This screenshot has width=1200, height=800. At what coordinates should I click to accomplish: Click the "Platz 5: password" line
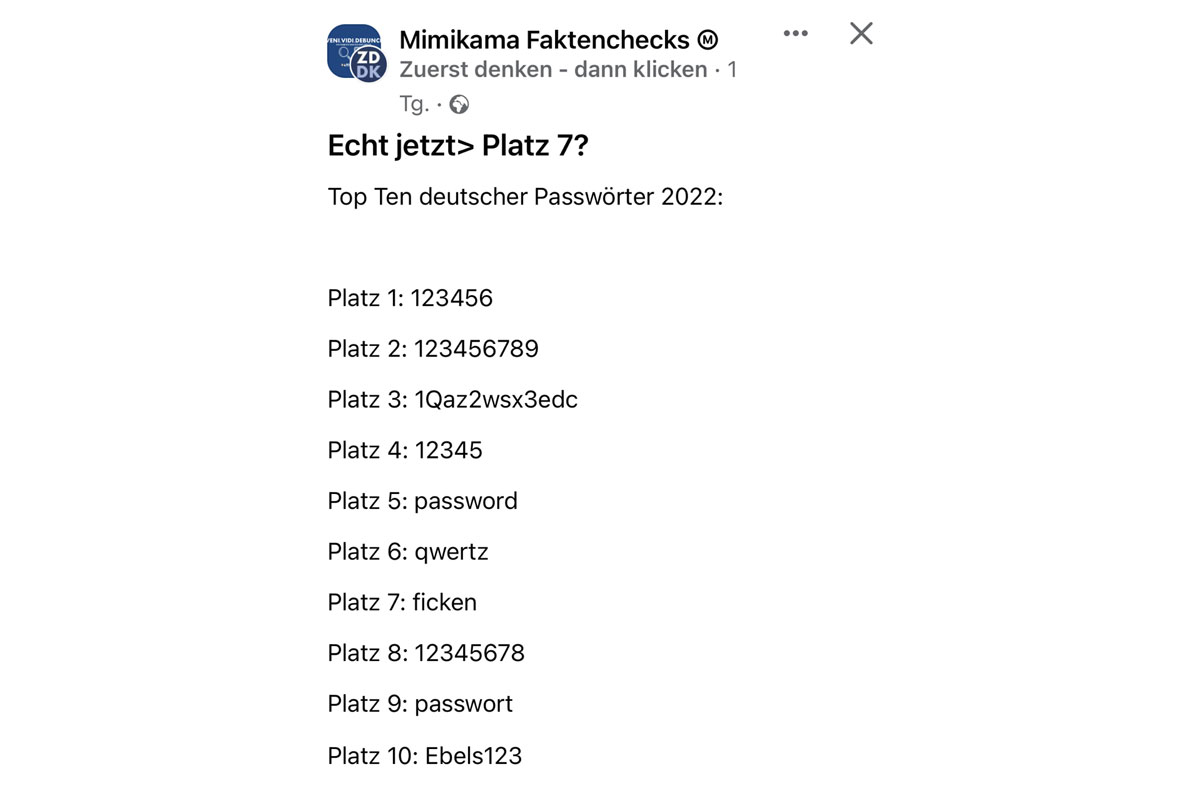[x=422, y=501]
